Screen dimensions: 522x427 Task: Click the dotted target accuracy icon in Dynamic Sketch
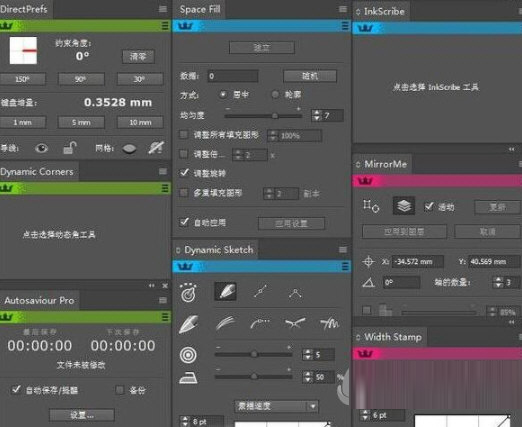click(x=188, y=293)
